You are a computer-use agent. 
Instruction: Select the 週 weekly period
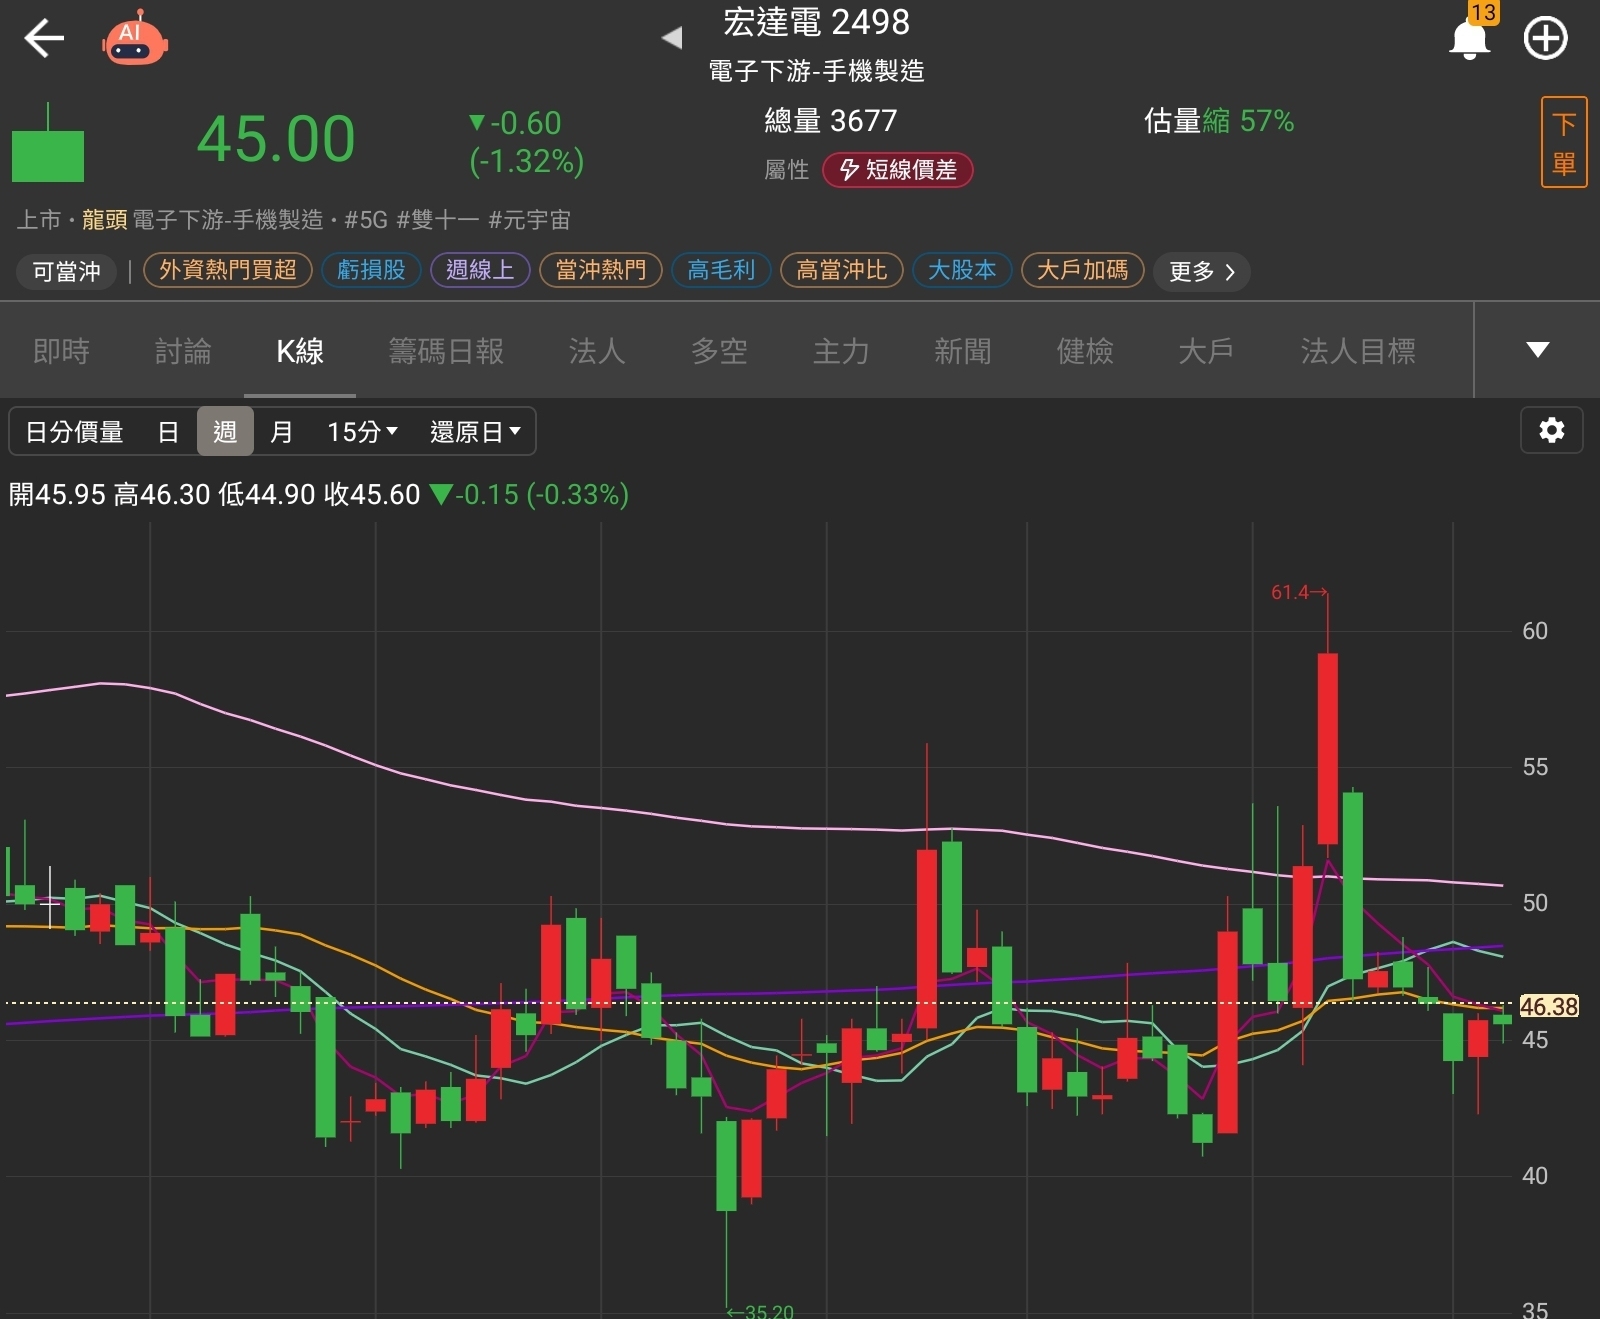coord(225,432)
